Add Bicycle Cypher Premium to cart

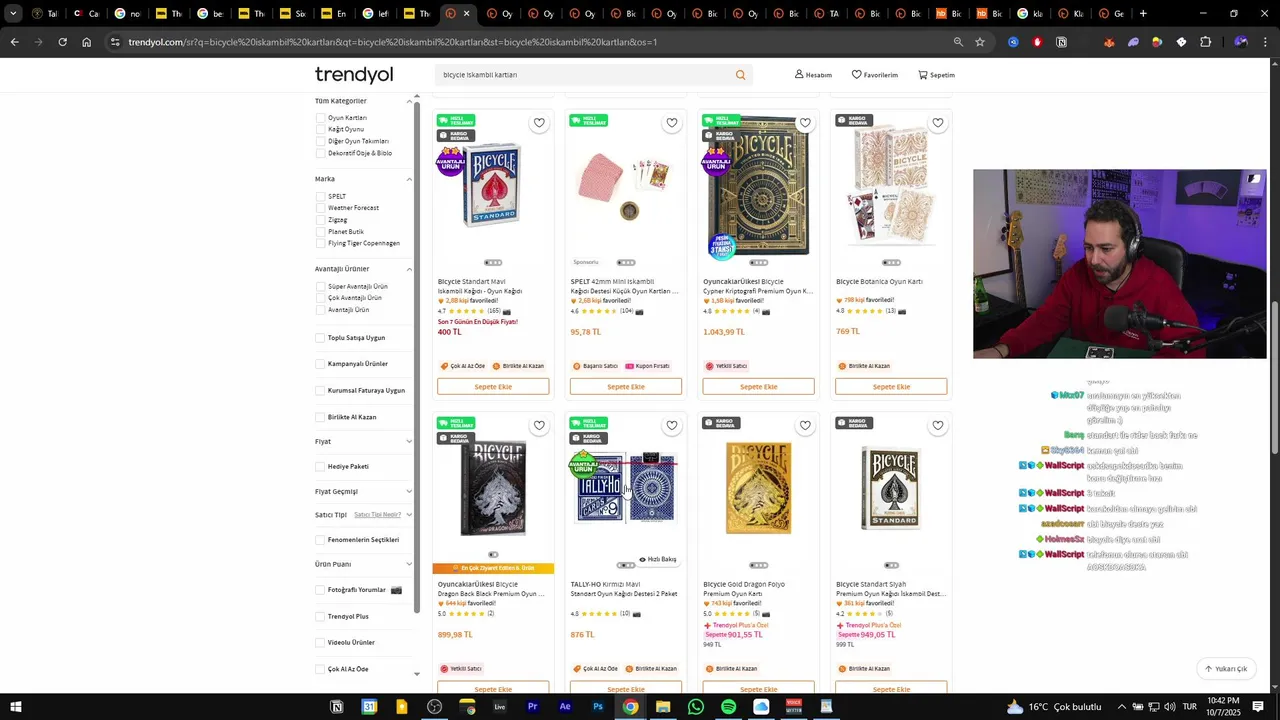[759, 387]
